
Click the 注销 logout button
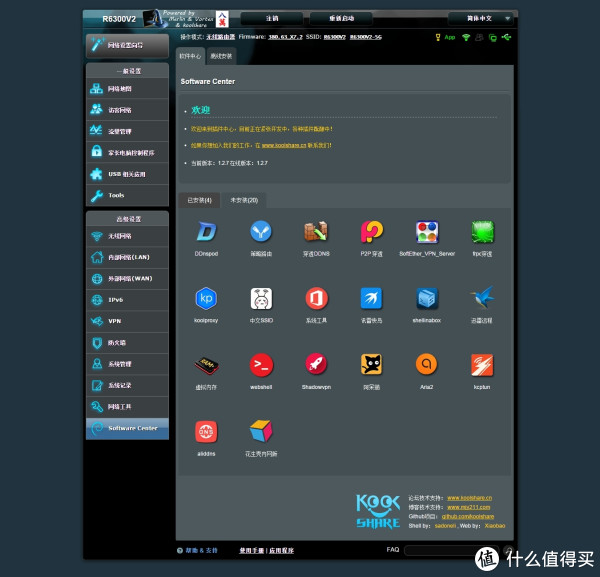pos(273,18)
